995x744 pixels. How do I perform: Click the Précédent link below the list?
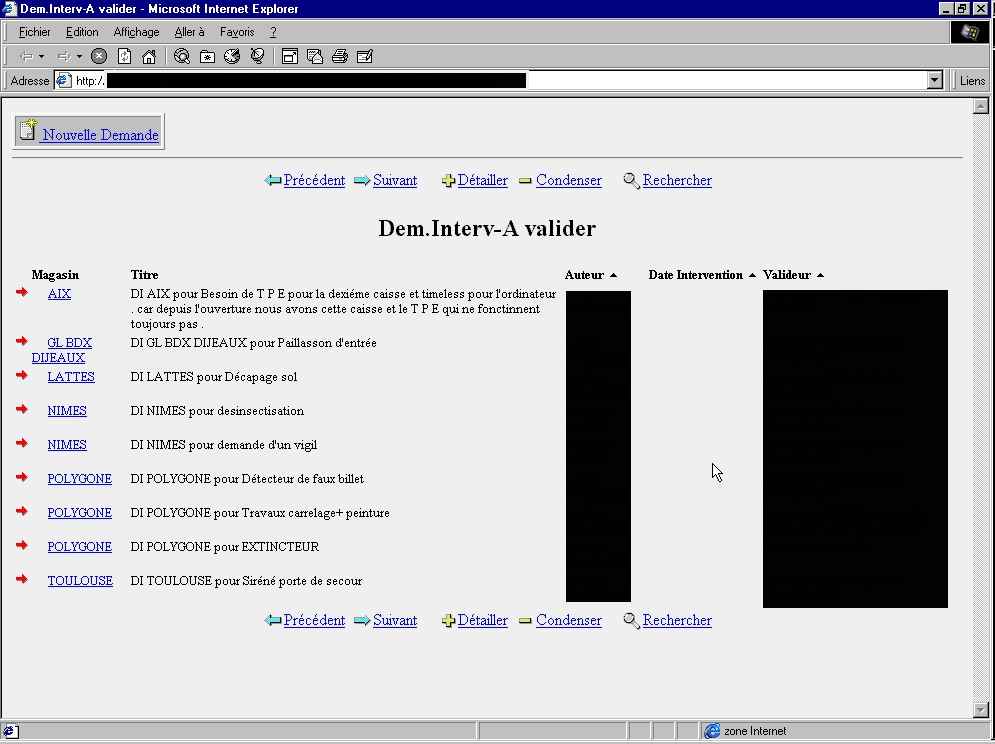tap(314, 620)
